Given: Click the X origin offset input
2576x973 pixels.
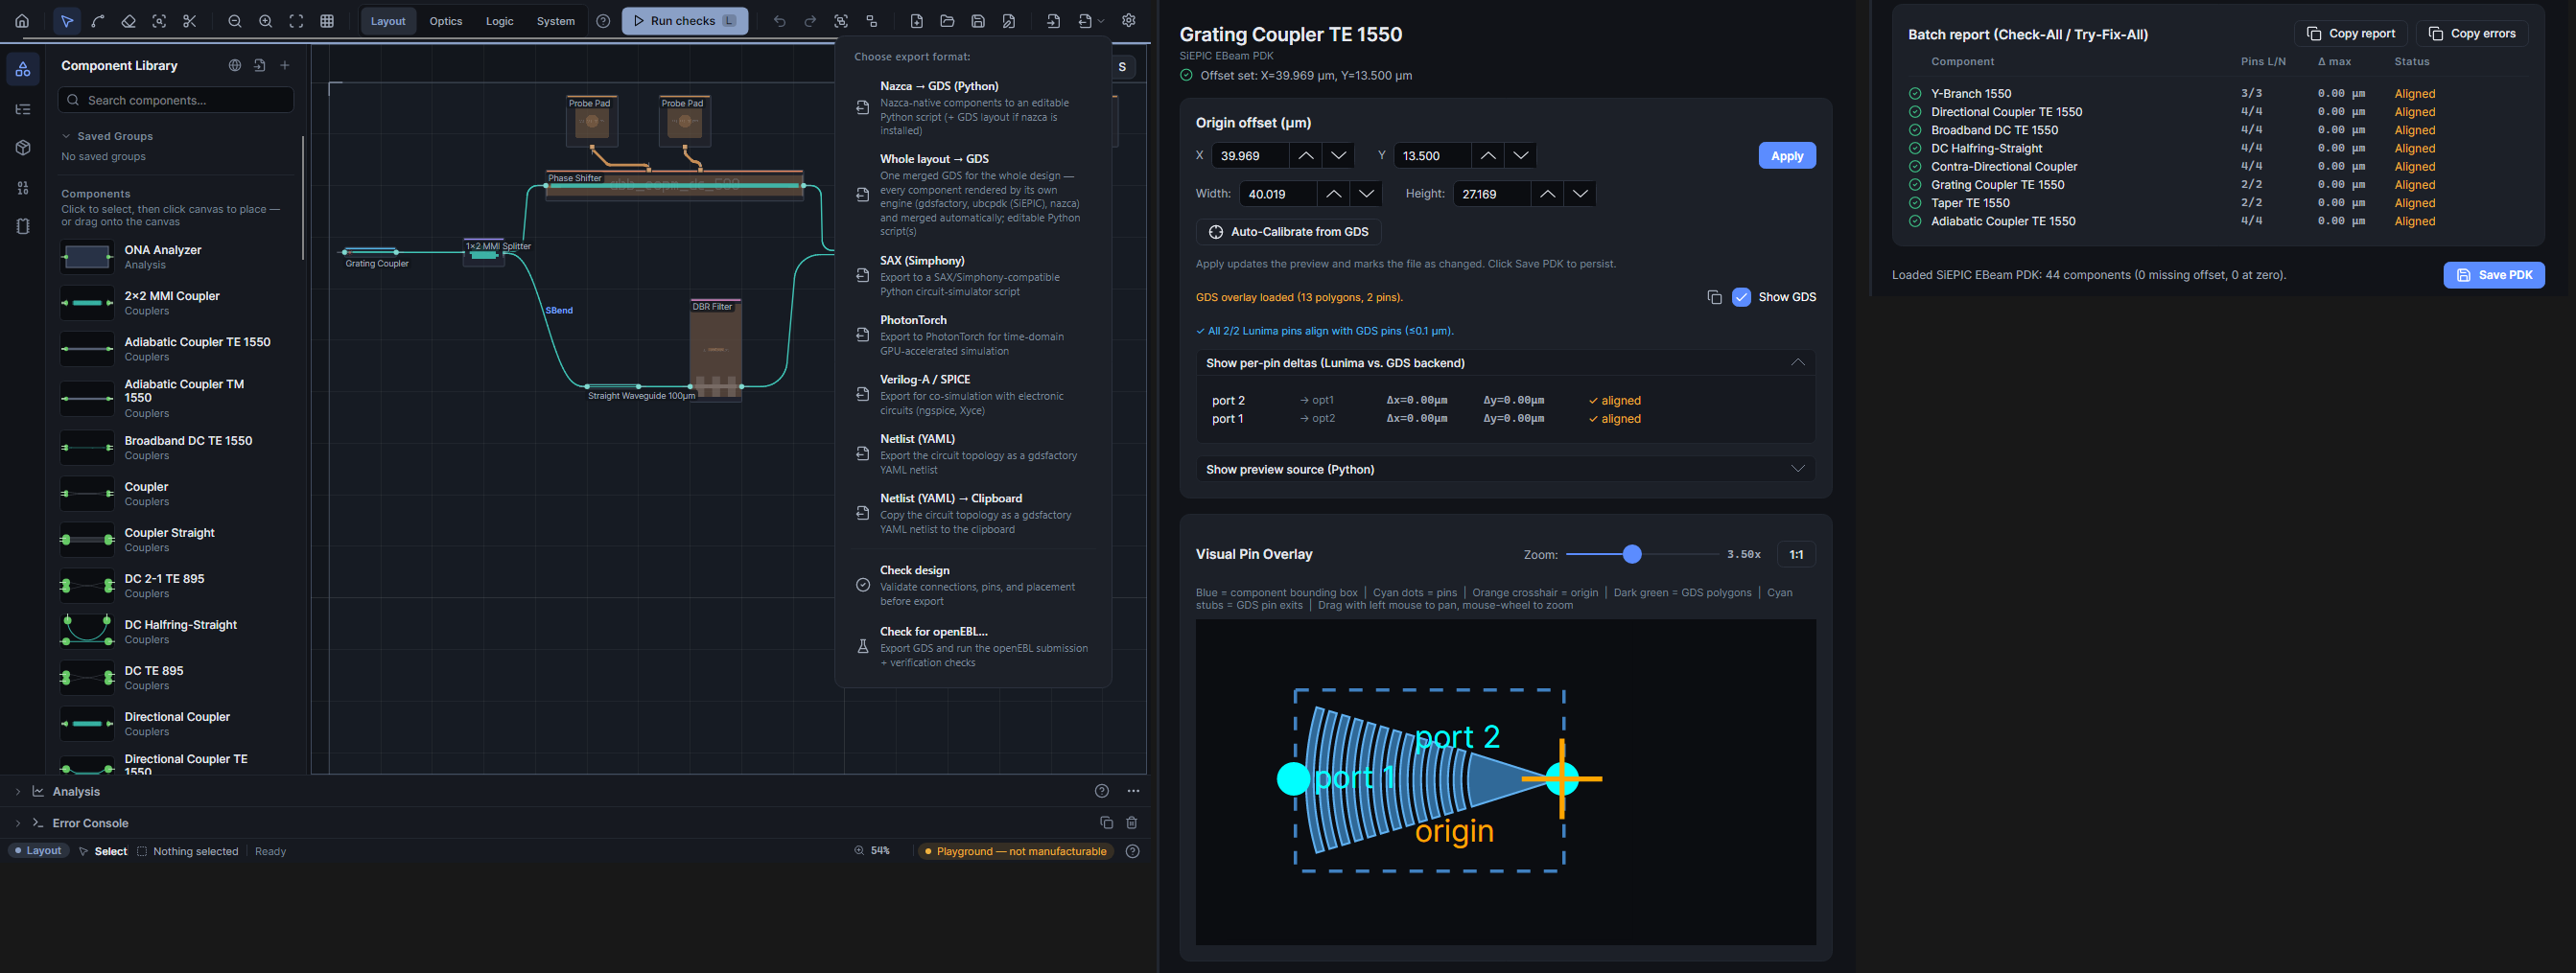Looking at the screenshot, I should coord(1250,156).
